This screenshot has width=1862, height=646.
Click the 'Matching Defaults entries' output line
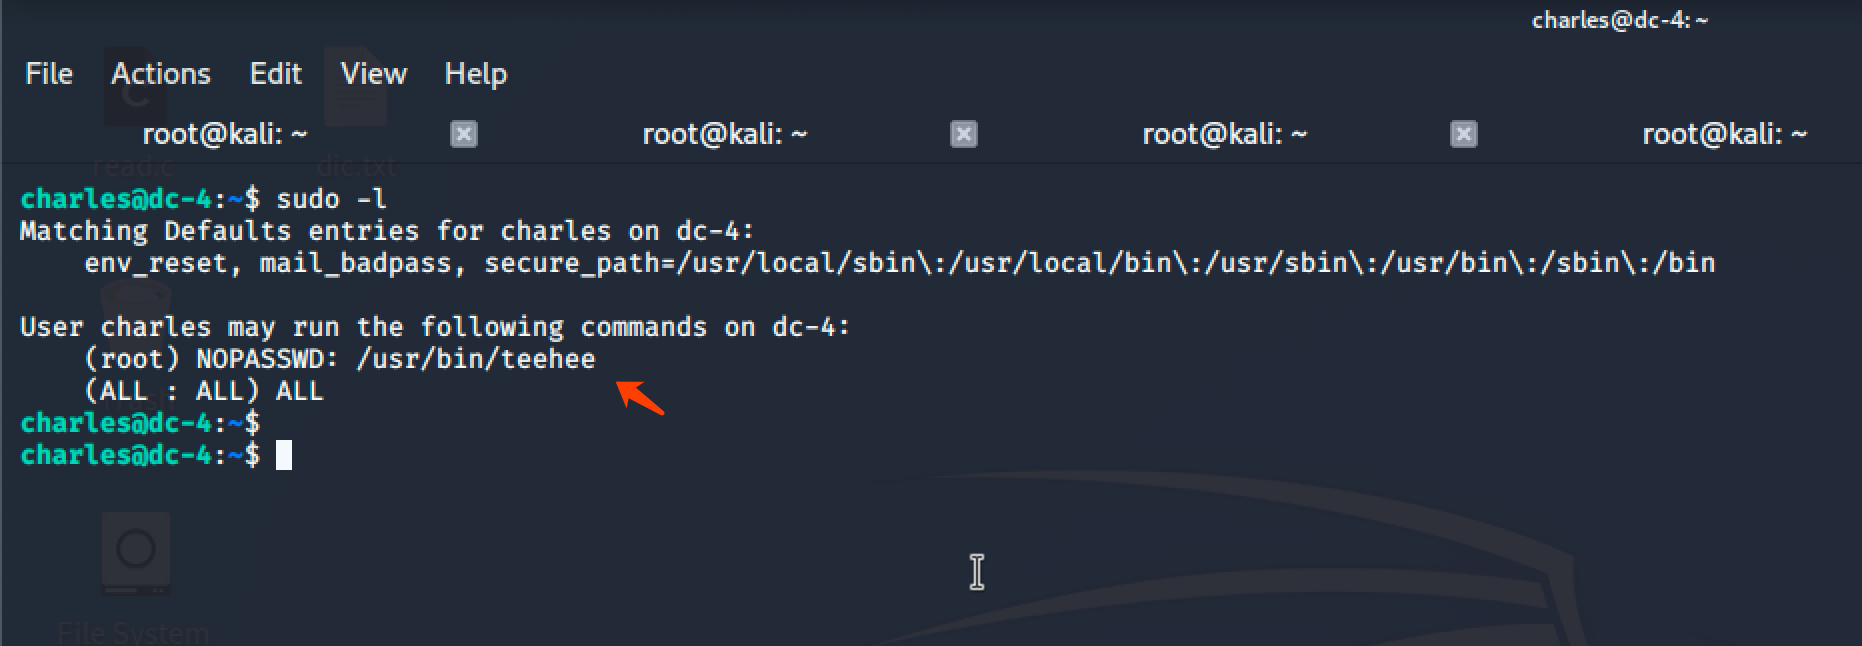(386, 231)
